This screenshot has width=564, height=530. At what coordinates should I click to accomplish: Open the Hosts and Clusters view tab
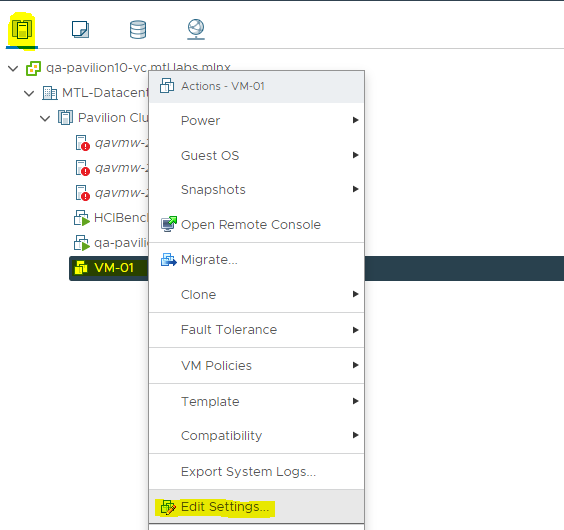click(x=22, y=30)
